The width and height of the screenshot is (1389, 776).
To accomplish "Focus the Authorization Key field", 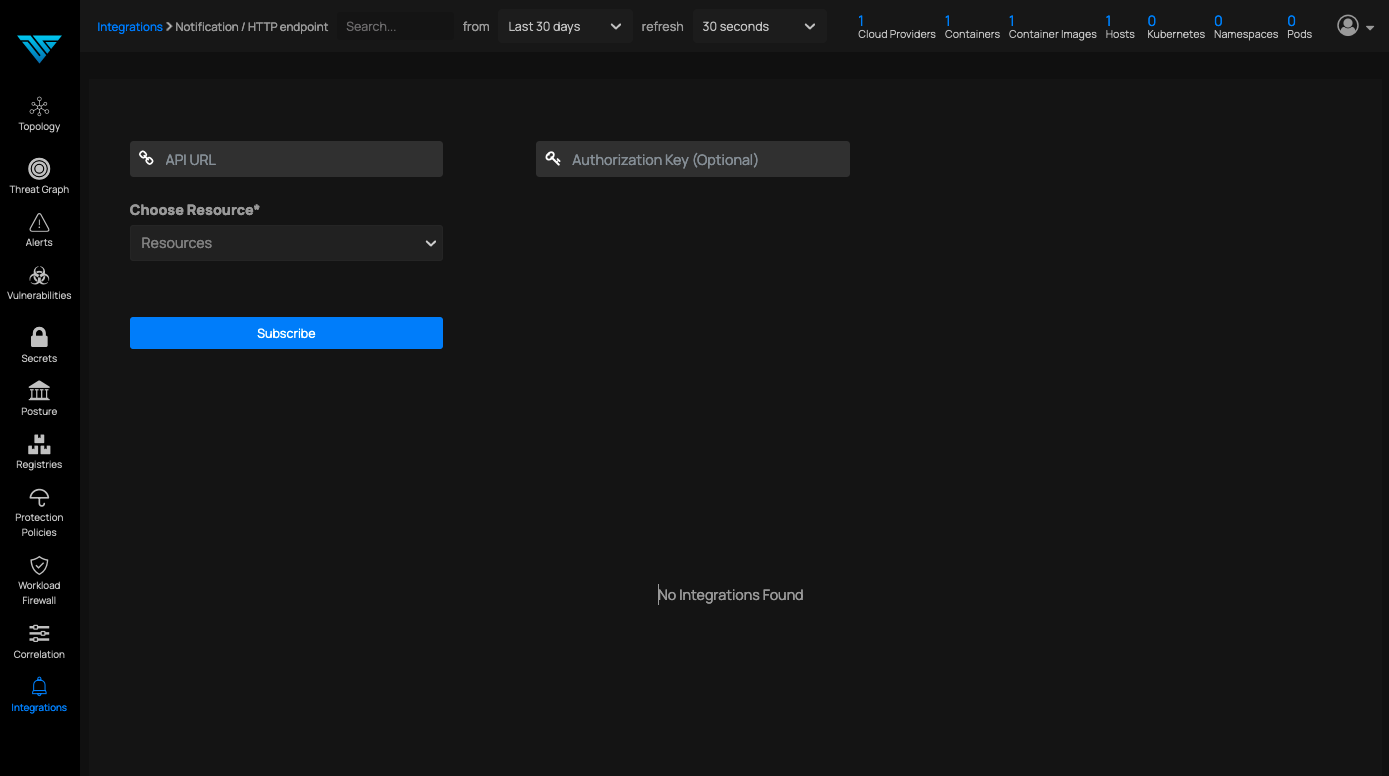I will point(705,159).
